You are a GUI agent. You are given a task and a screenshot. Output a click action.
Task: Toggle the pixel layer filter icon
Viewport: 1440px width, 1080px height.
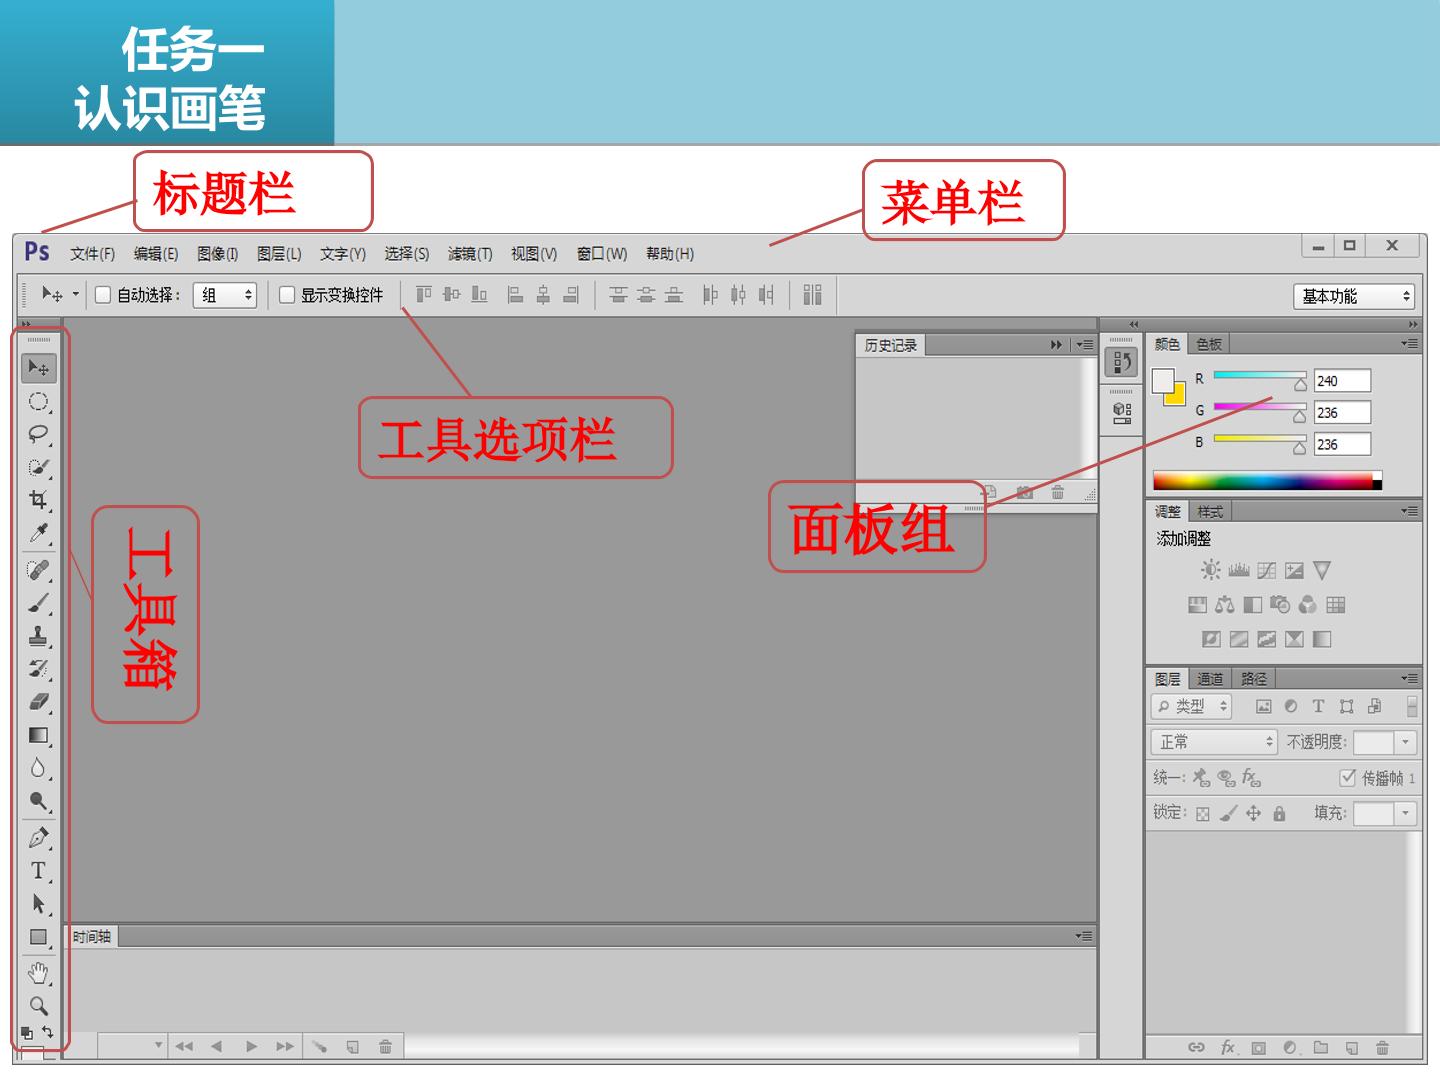point(1264,706)
